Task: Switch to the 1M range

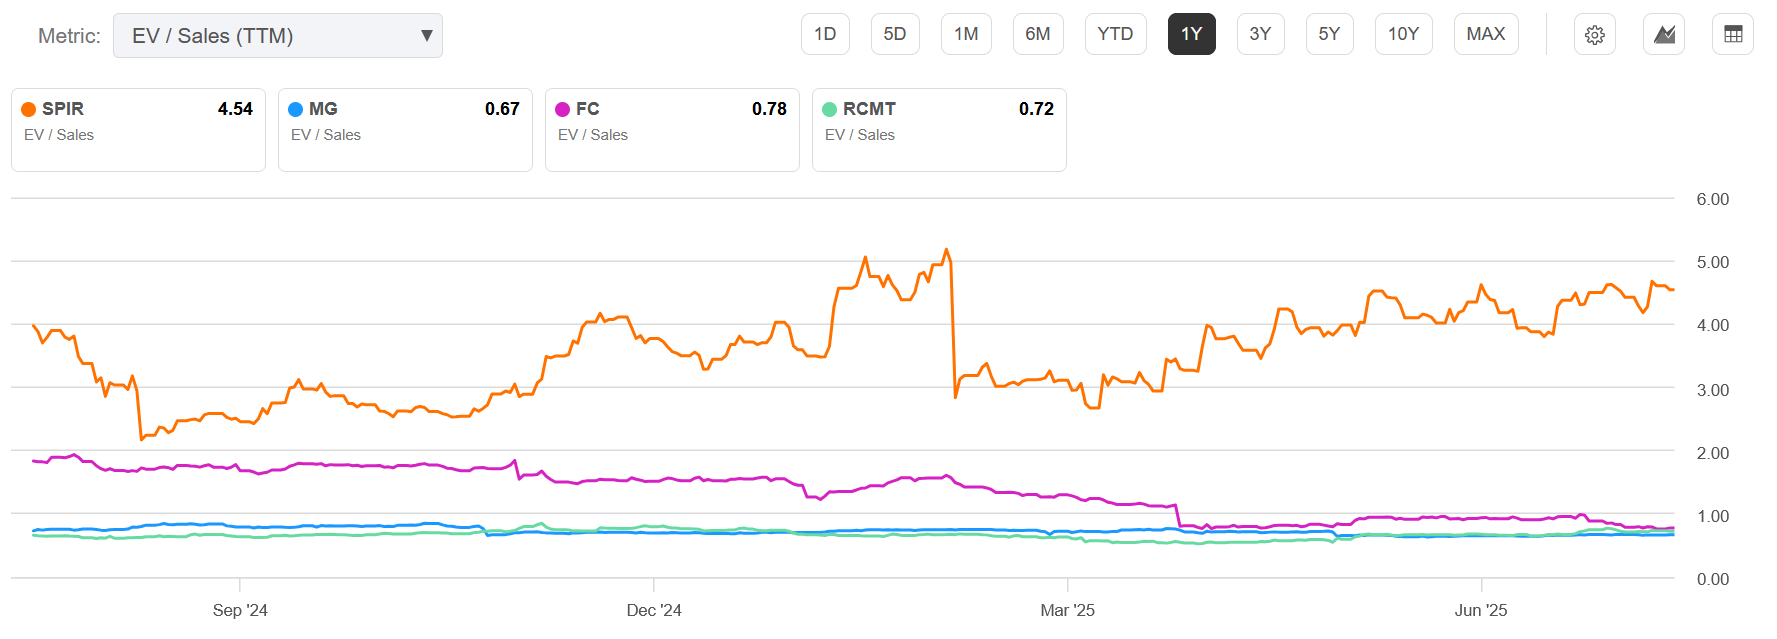Action: tap(966, 33)
